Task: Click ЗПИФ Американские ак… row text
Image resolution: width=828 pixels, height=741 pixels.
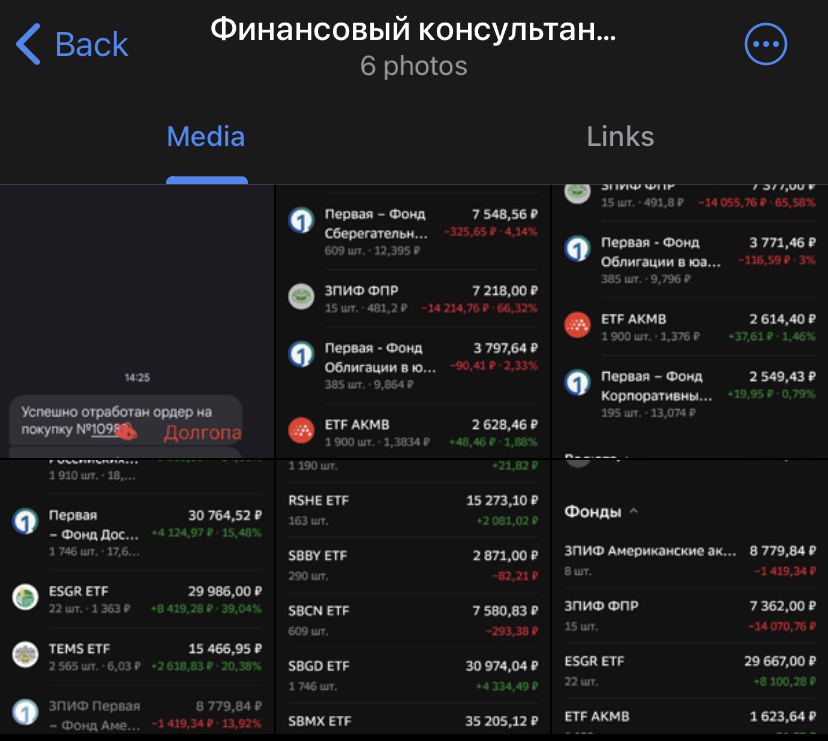Action: pos(650,551)
